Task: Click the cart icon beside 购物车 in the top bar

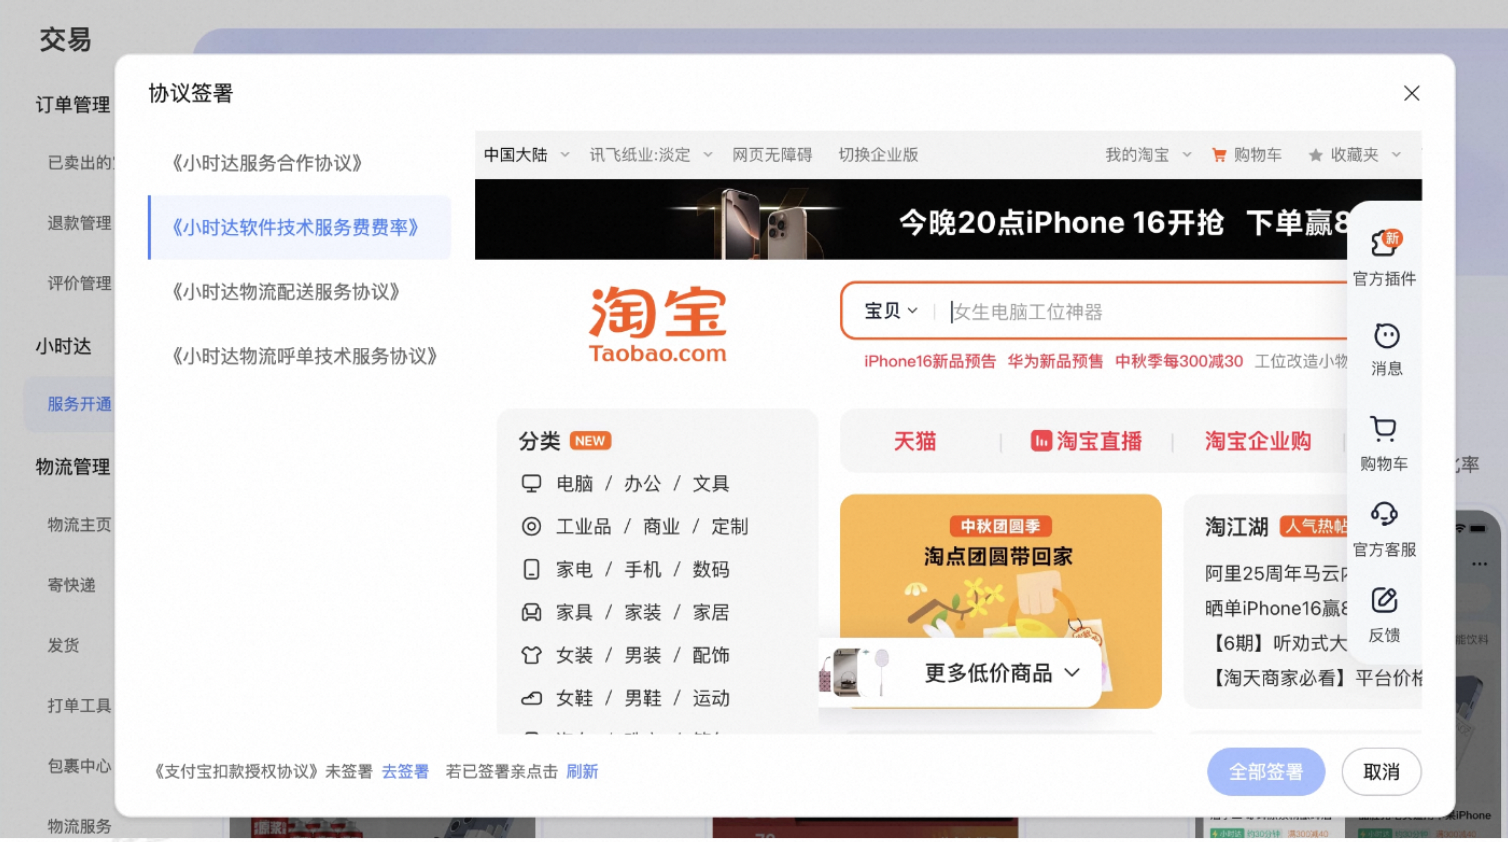Action: [x=1219, y=155]
